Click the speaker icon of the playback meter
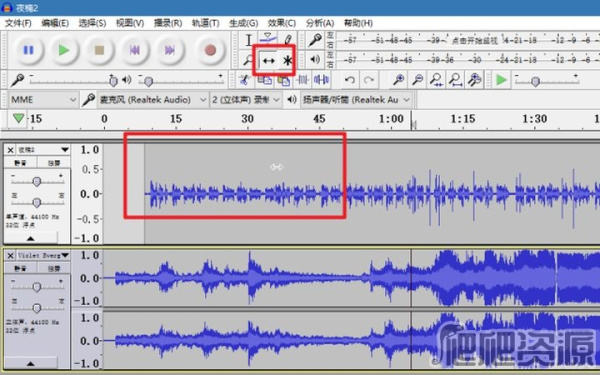The image size is (600, 375). pos(315,60)
